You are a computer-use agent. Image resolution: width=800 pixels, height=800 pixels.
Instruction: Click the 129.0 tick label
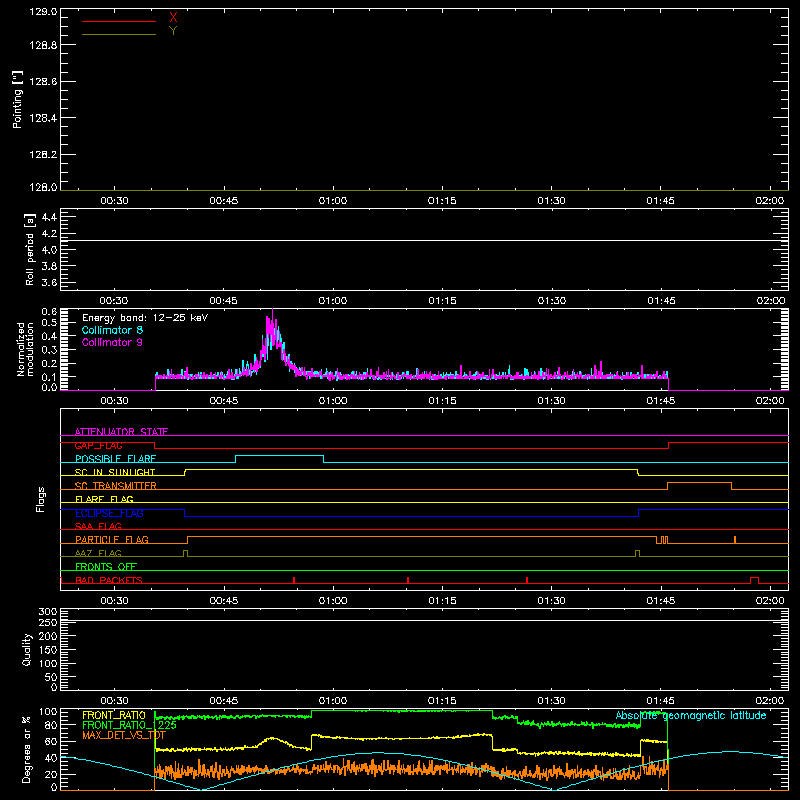click(x=43, y=12)
